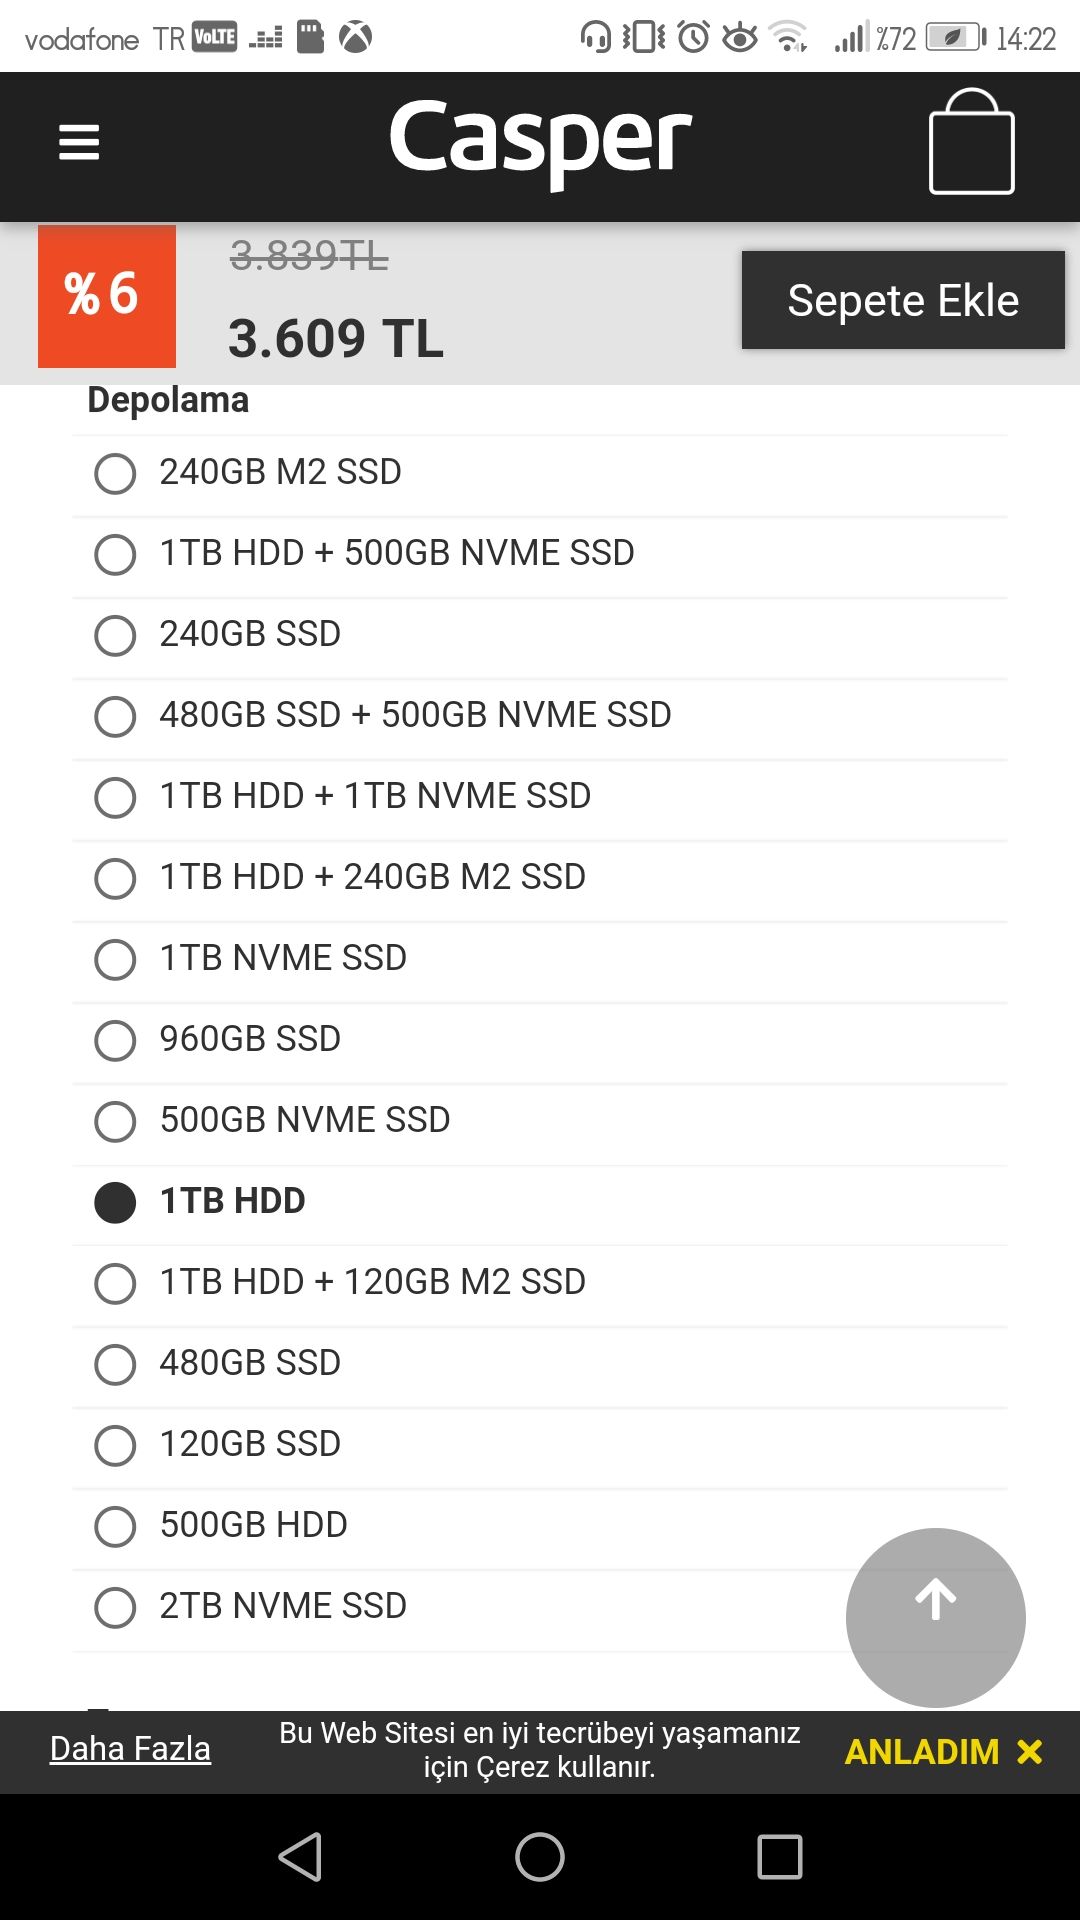Viewport: 1080px width, 1920px height.
Task: Choose 1TB HDD + 500GB NVME SSD
Action: click(115, 554)
